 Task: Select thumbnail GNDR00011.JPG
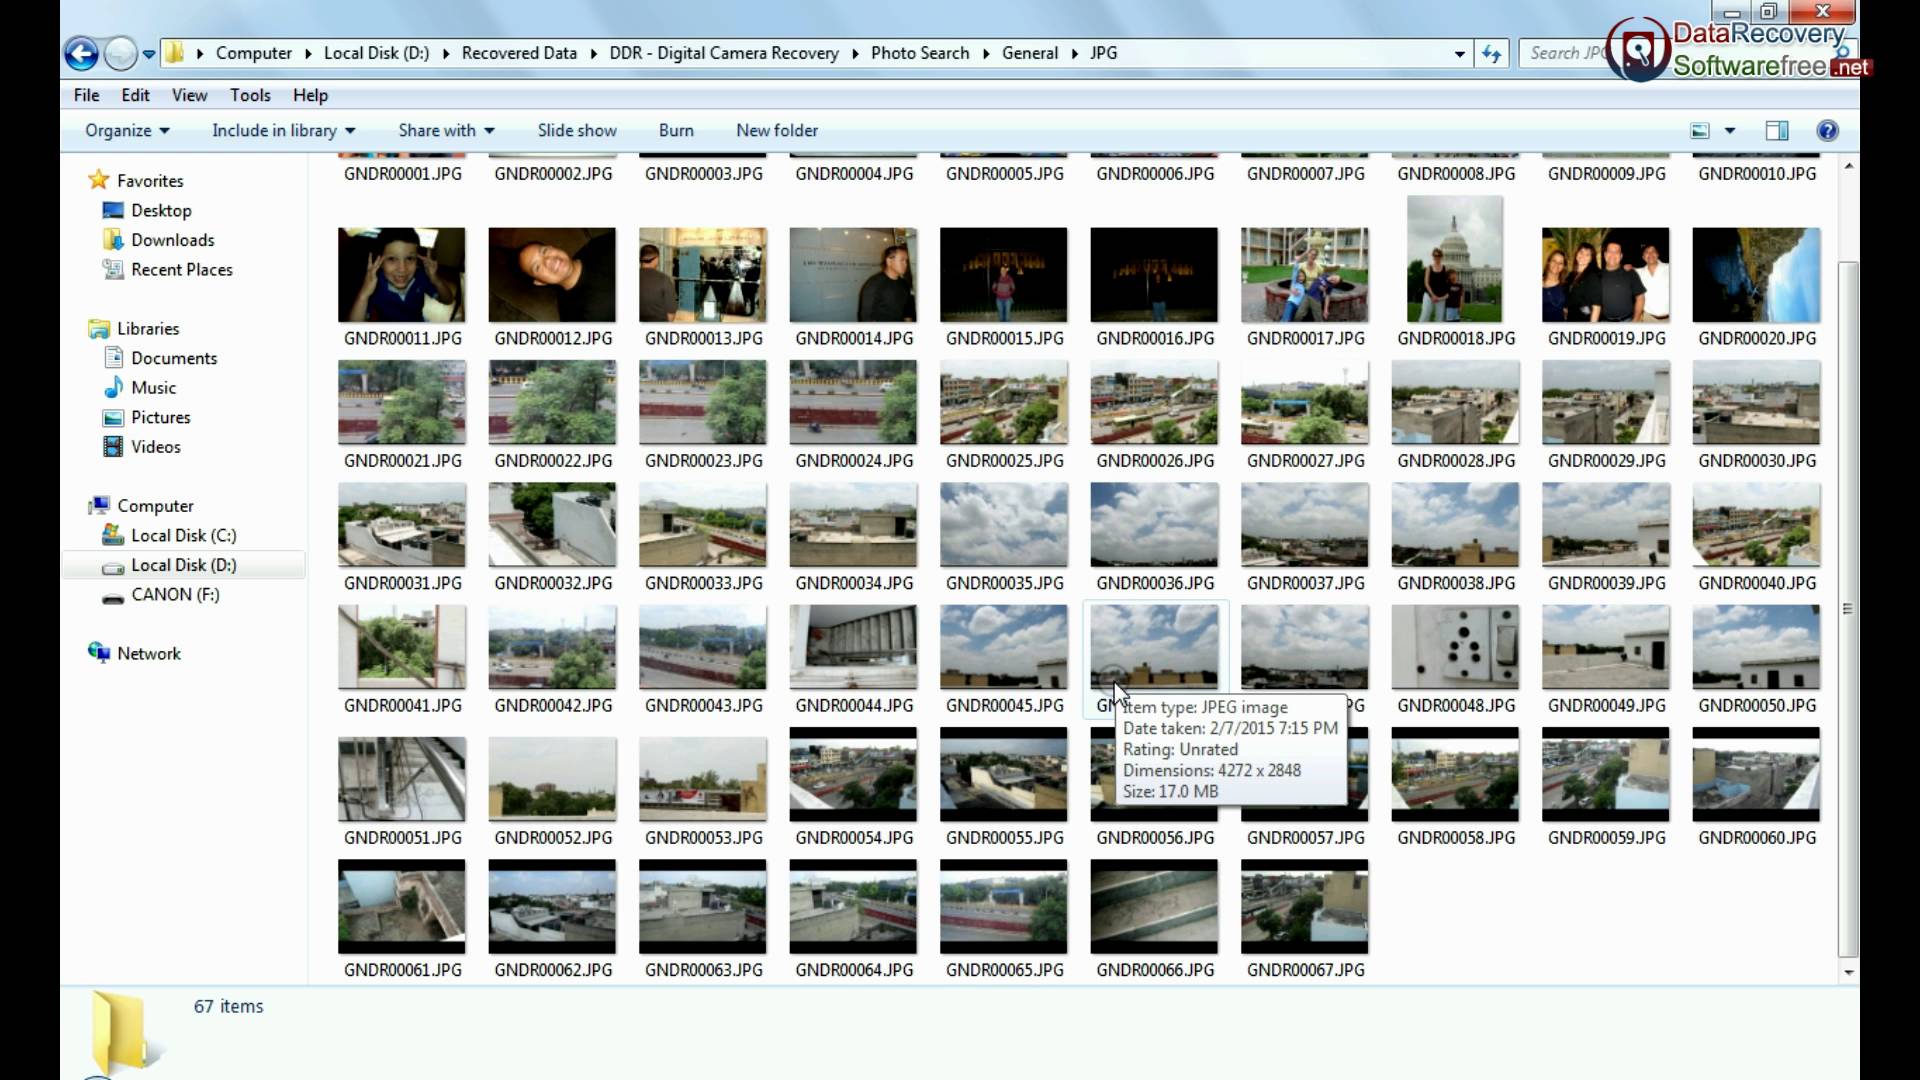pyautogui.click(x=401, y=275)
